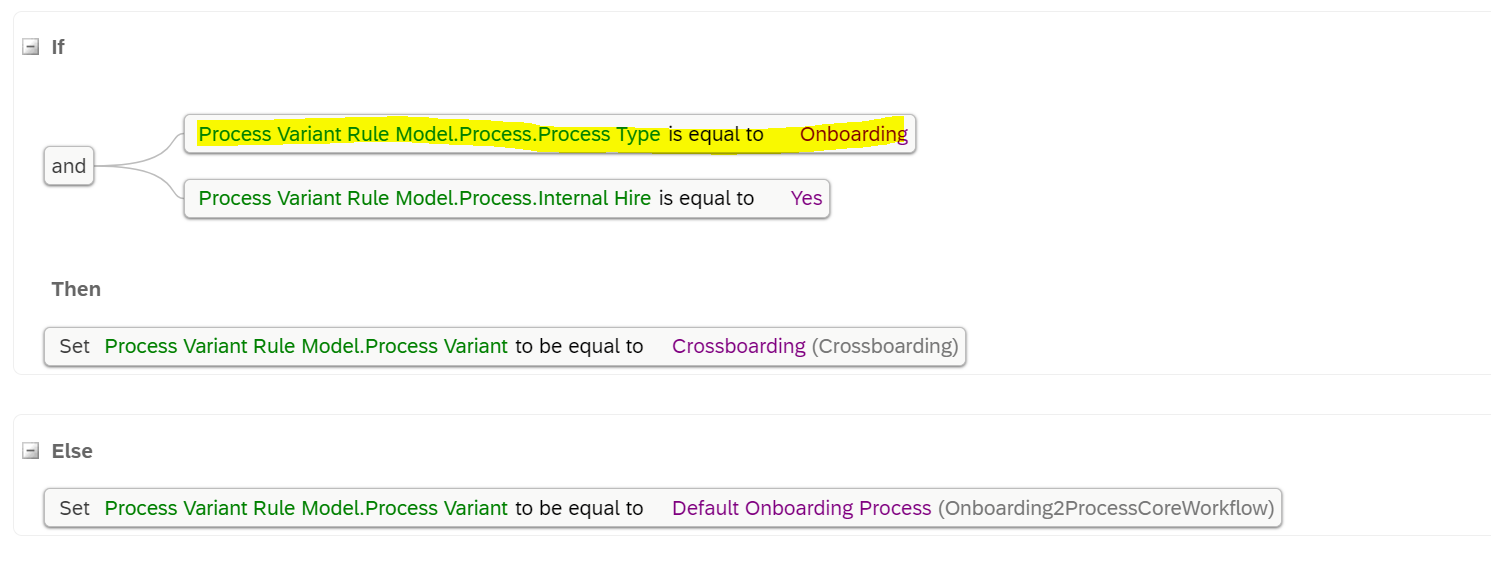Click 'Set' in the Then action
Viewport: 1491px width, 586px height.
point(74,346)
